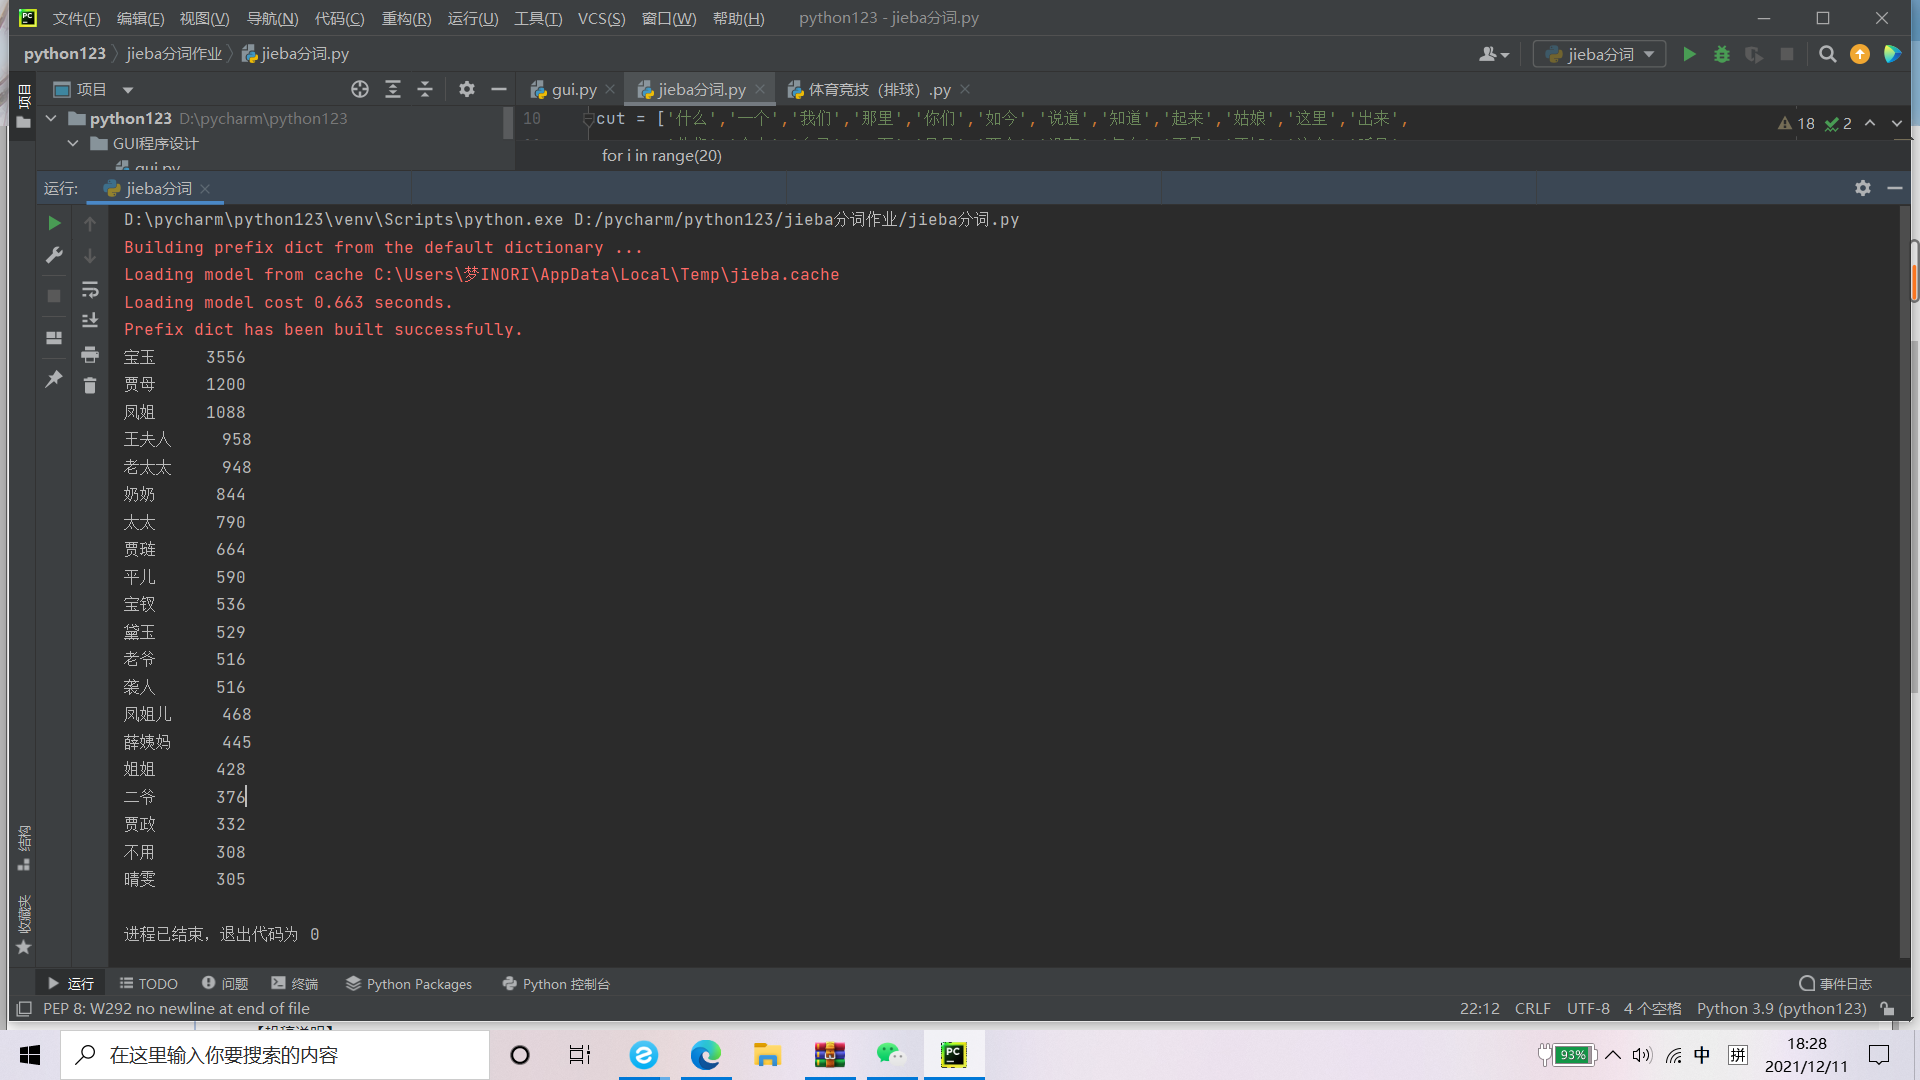
Task: Click the green Run button in top toolbar
Action: 1689,54
